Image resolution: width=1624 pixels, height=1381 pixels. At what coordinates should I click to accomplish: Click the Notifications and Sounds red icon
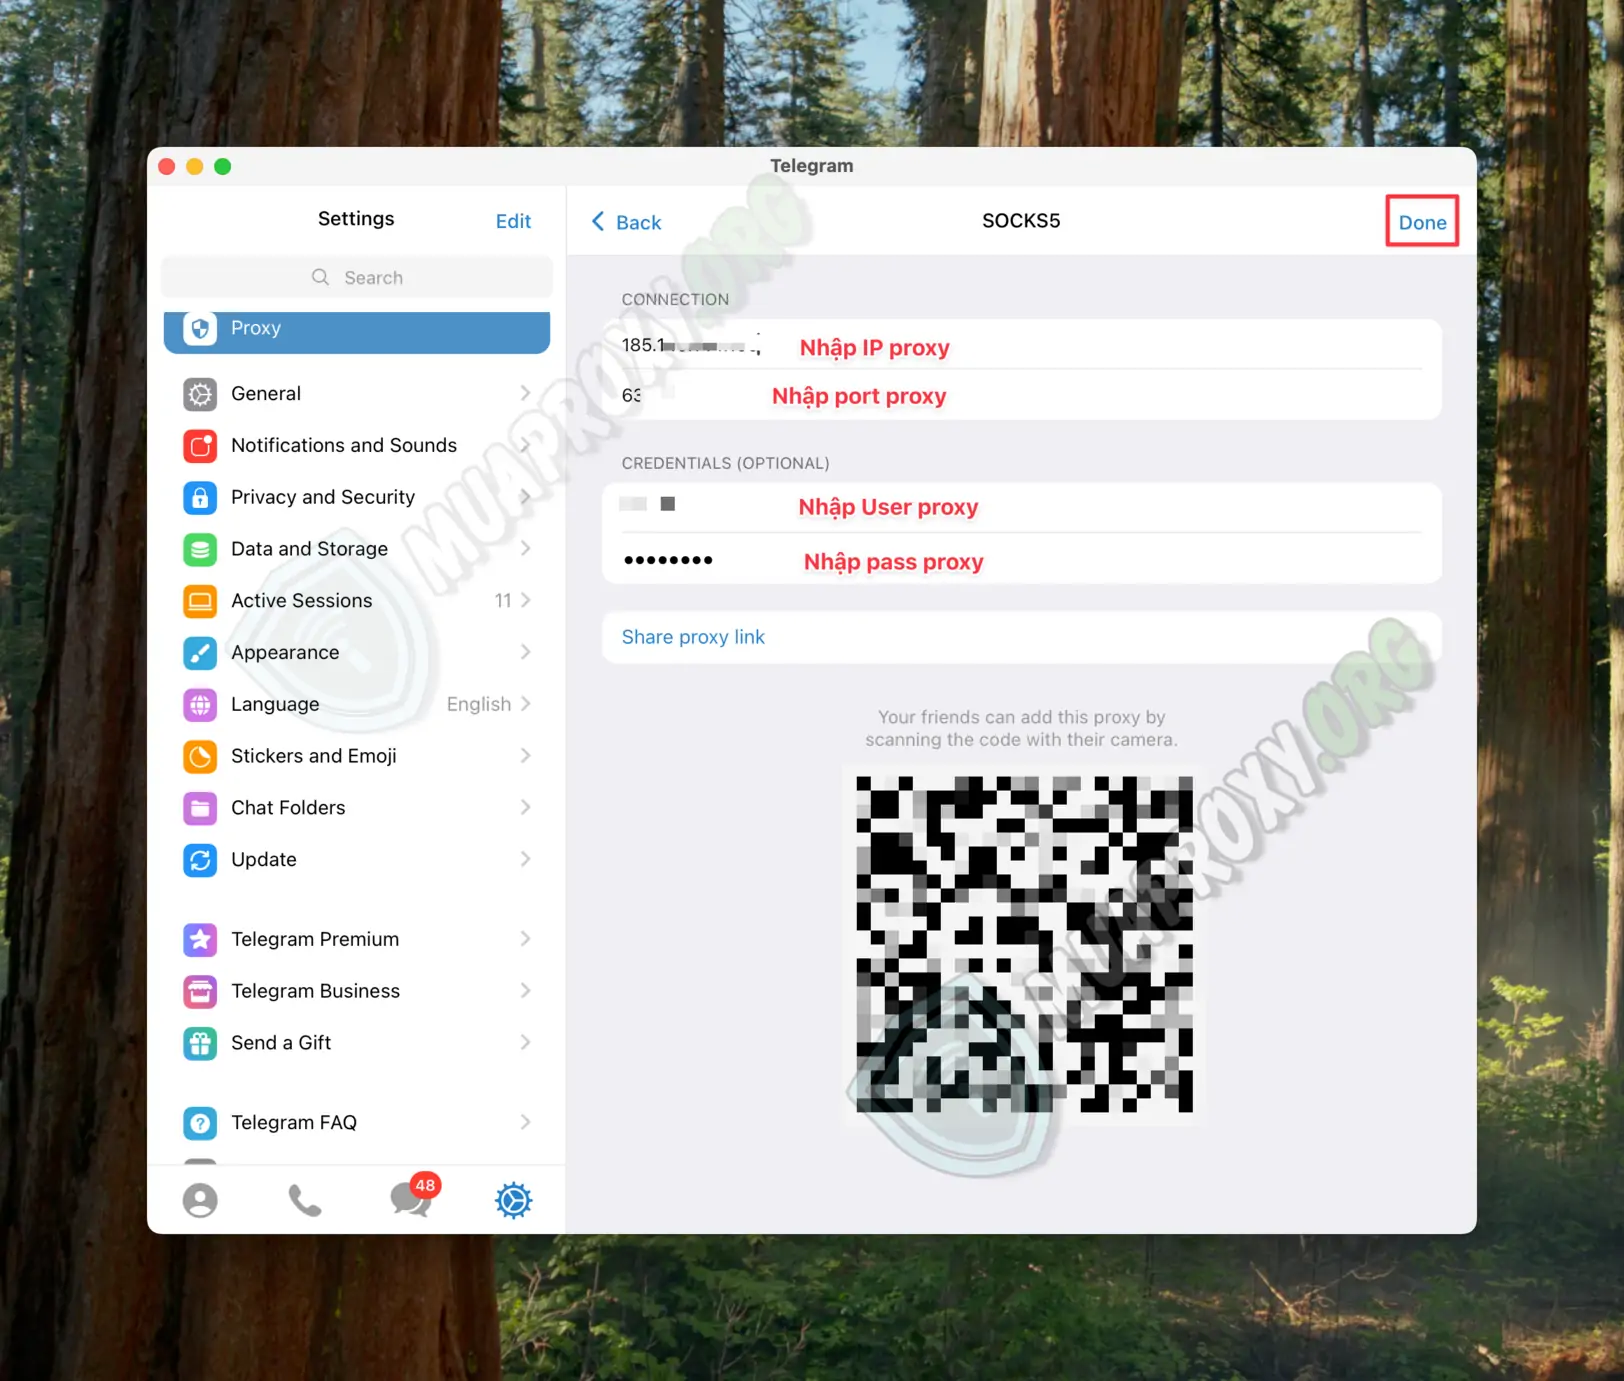[200, 446]
